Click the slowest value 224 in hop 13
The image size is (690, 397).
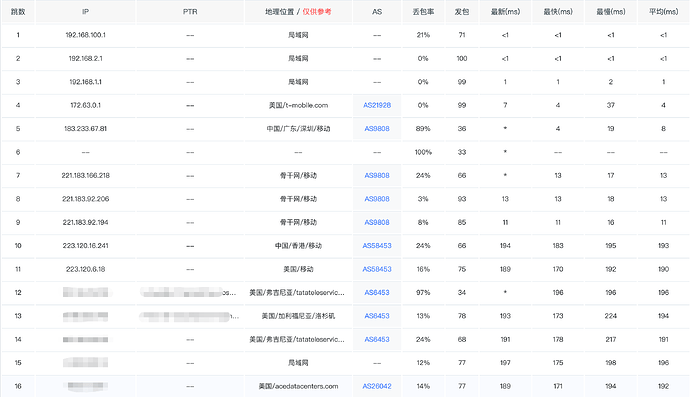[611, 316]
